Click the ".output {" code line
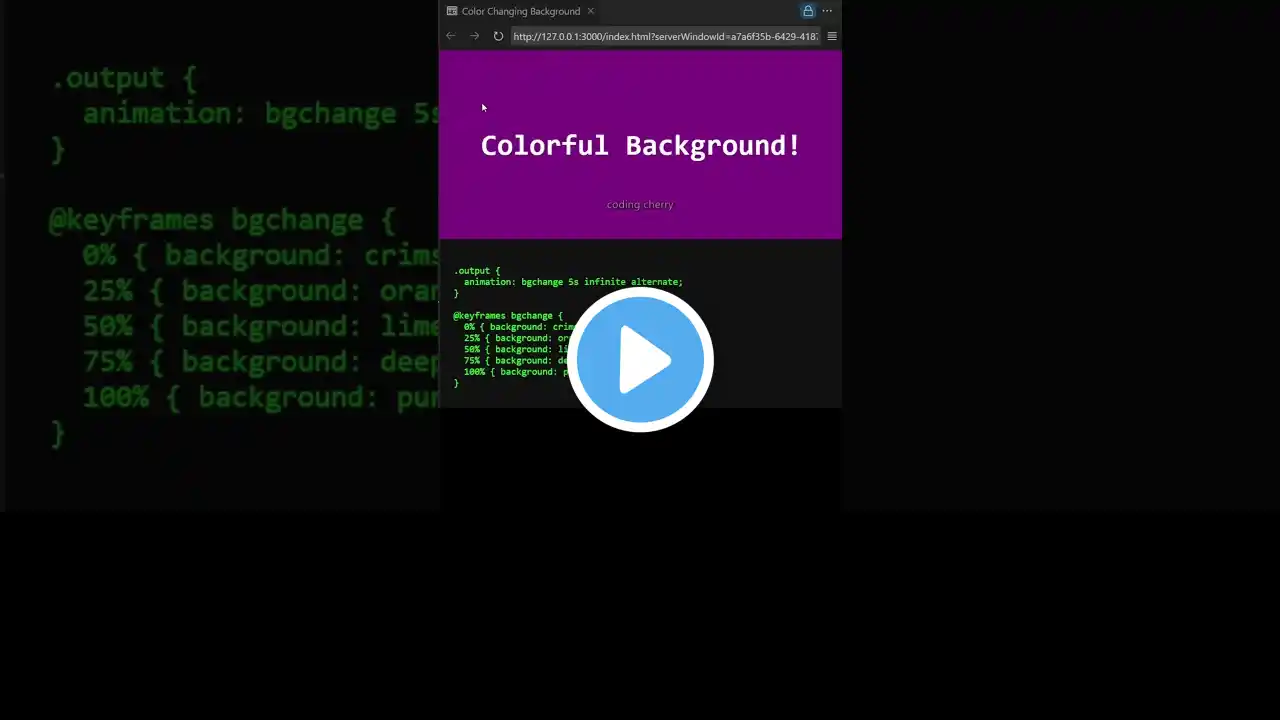Viewport: 1280px width, 720px height. (477, 270)
